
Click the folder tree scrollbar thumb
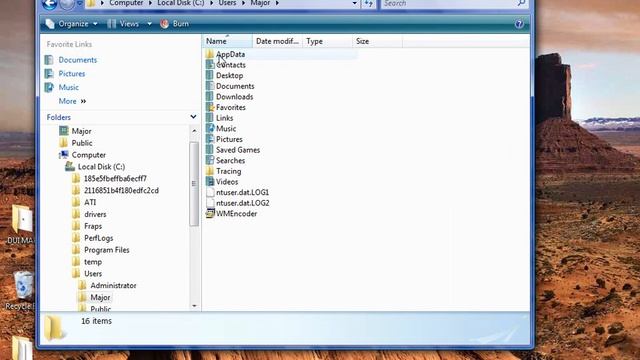tap(194, 184)
